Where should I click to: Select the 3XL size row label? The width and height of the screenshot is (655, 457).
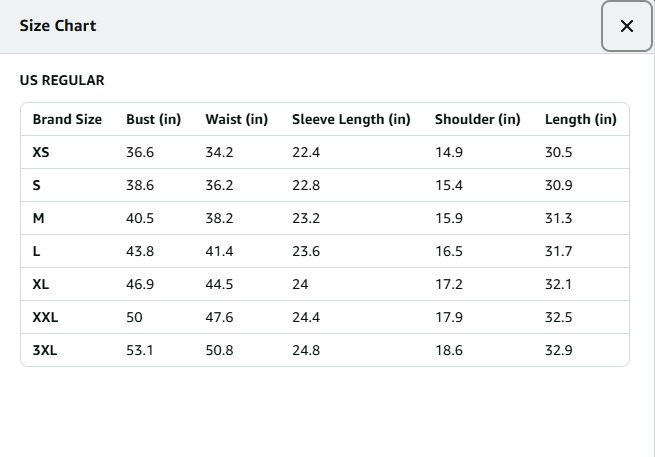(x=45, y=350)
